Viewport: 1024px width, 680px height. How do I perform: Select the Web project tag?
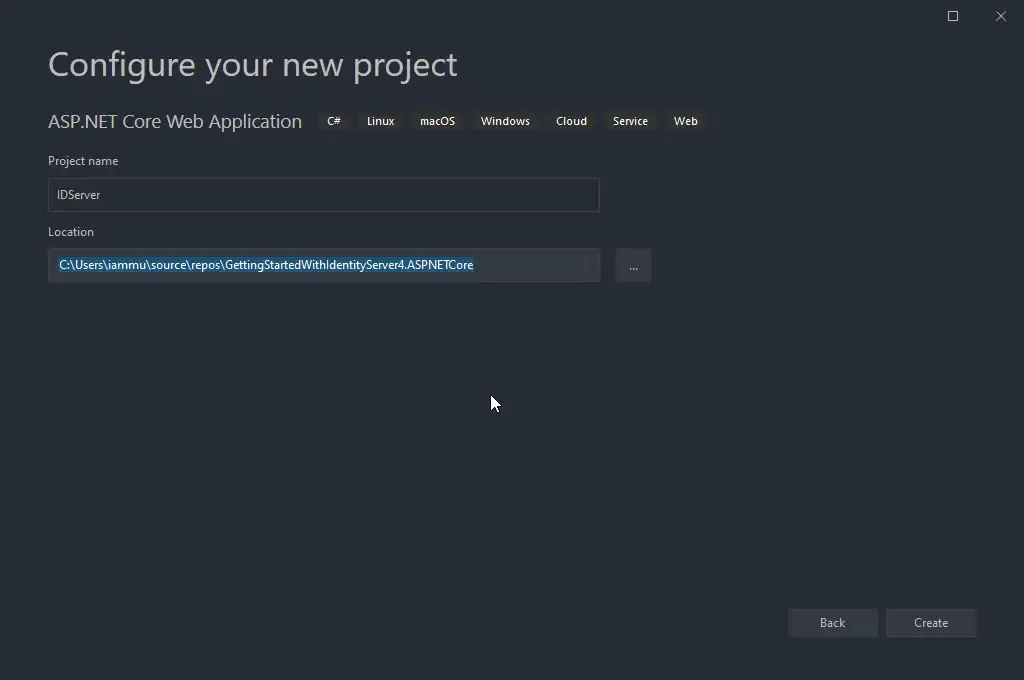[685, 120]
